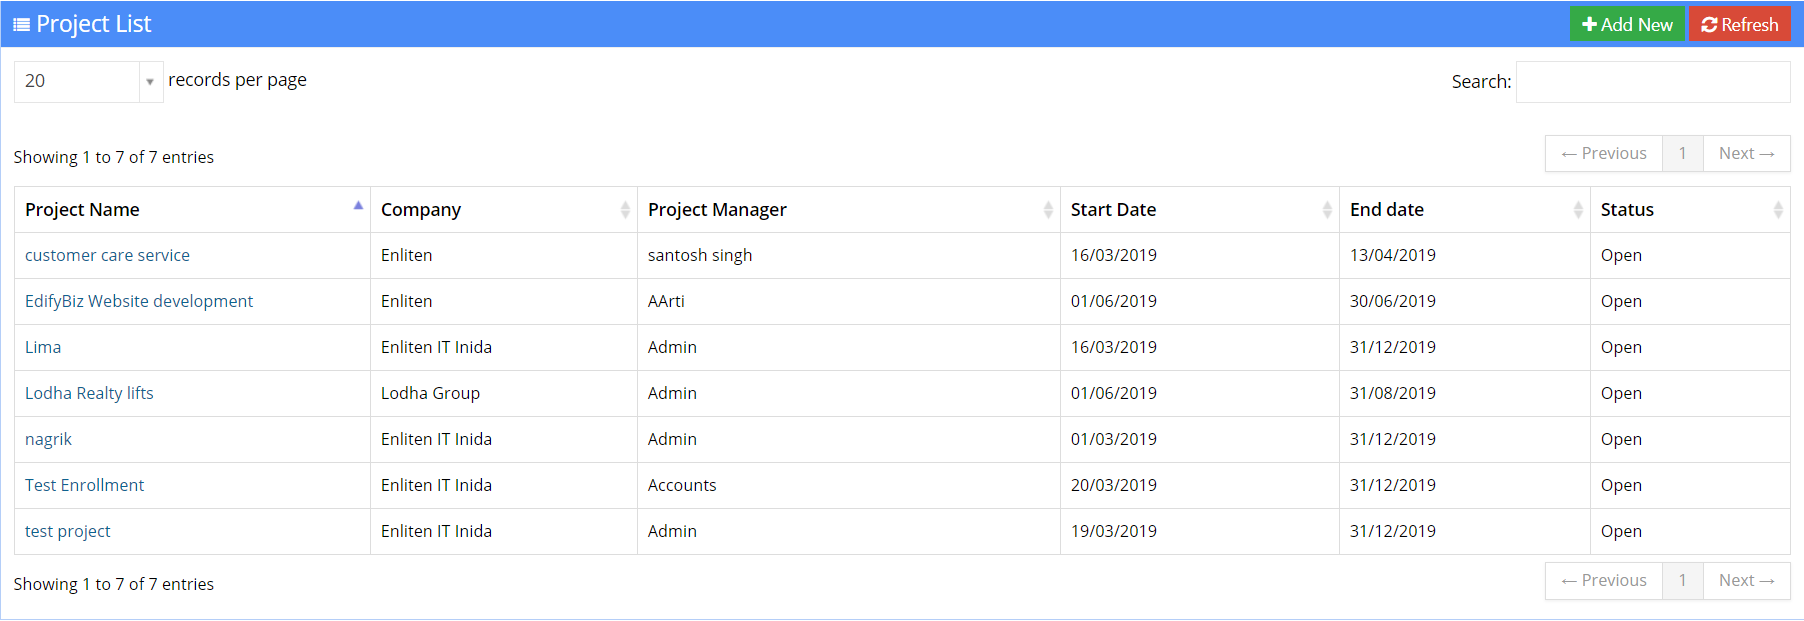Open the customer care service project

click(x=107, y=256)
